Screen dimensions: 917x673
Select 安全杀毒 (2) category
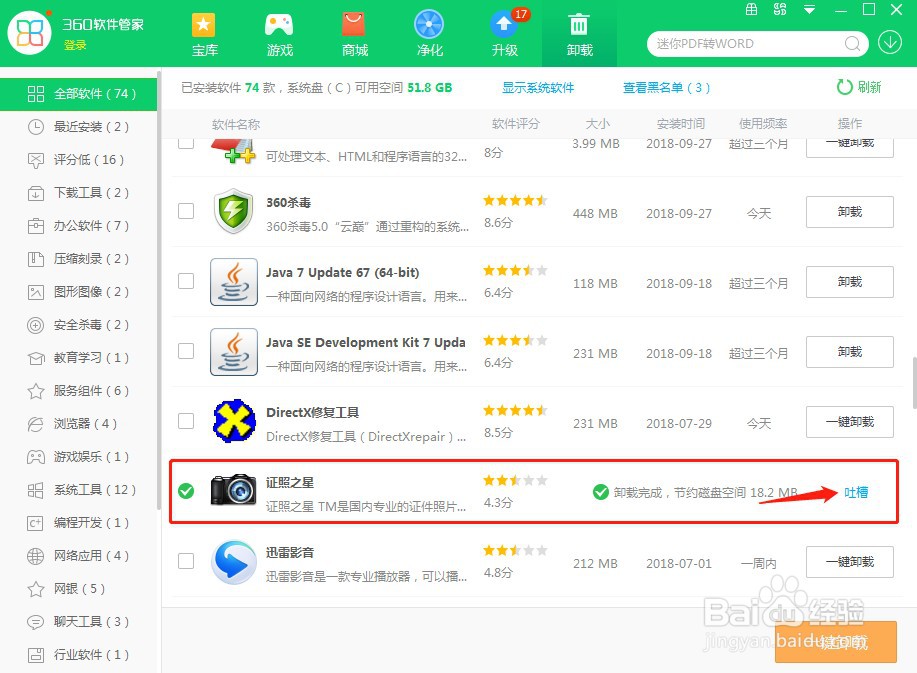78,325
